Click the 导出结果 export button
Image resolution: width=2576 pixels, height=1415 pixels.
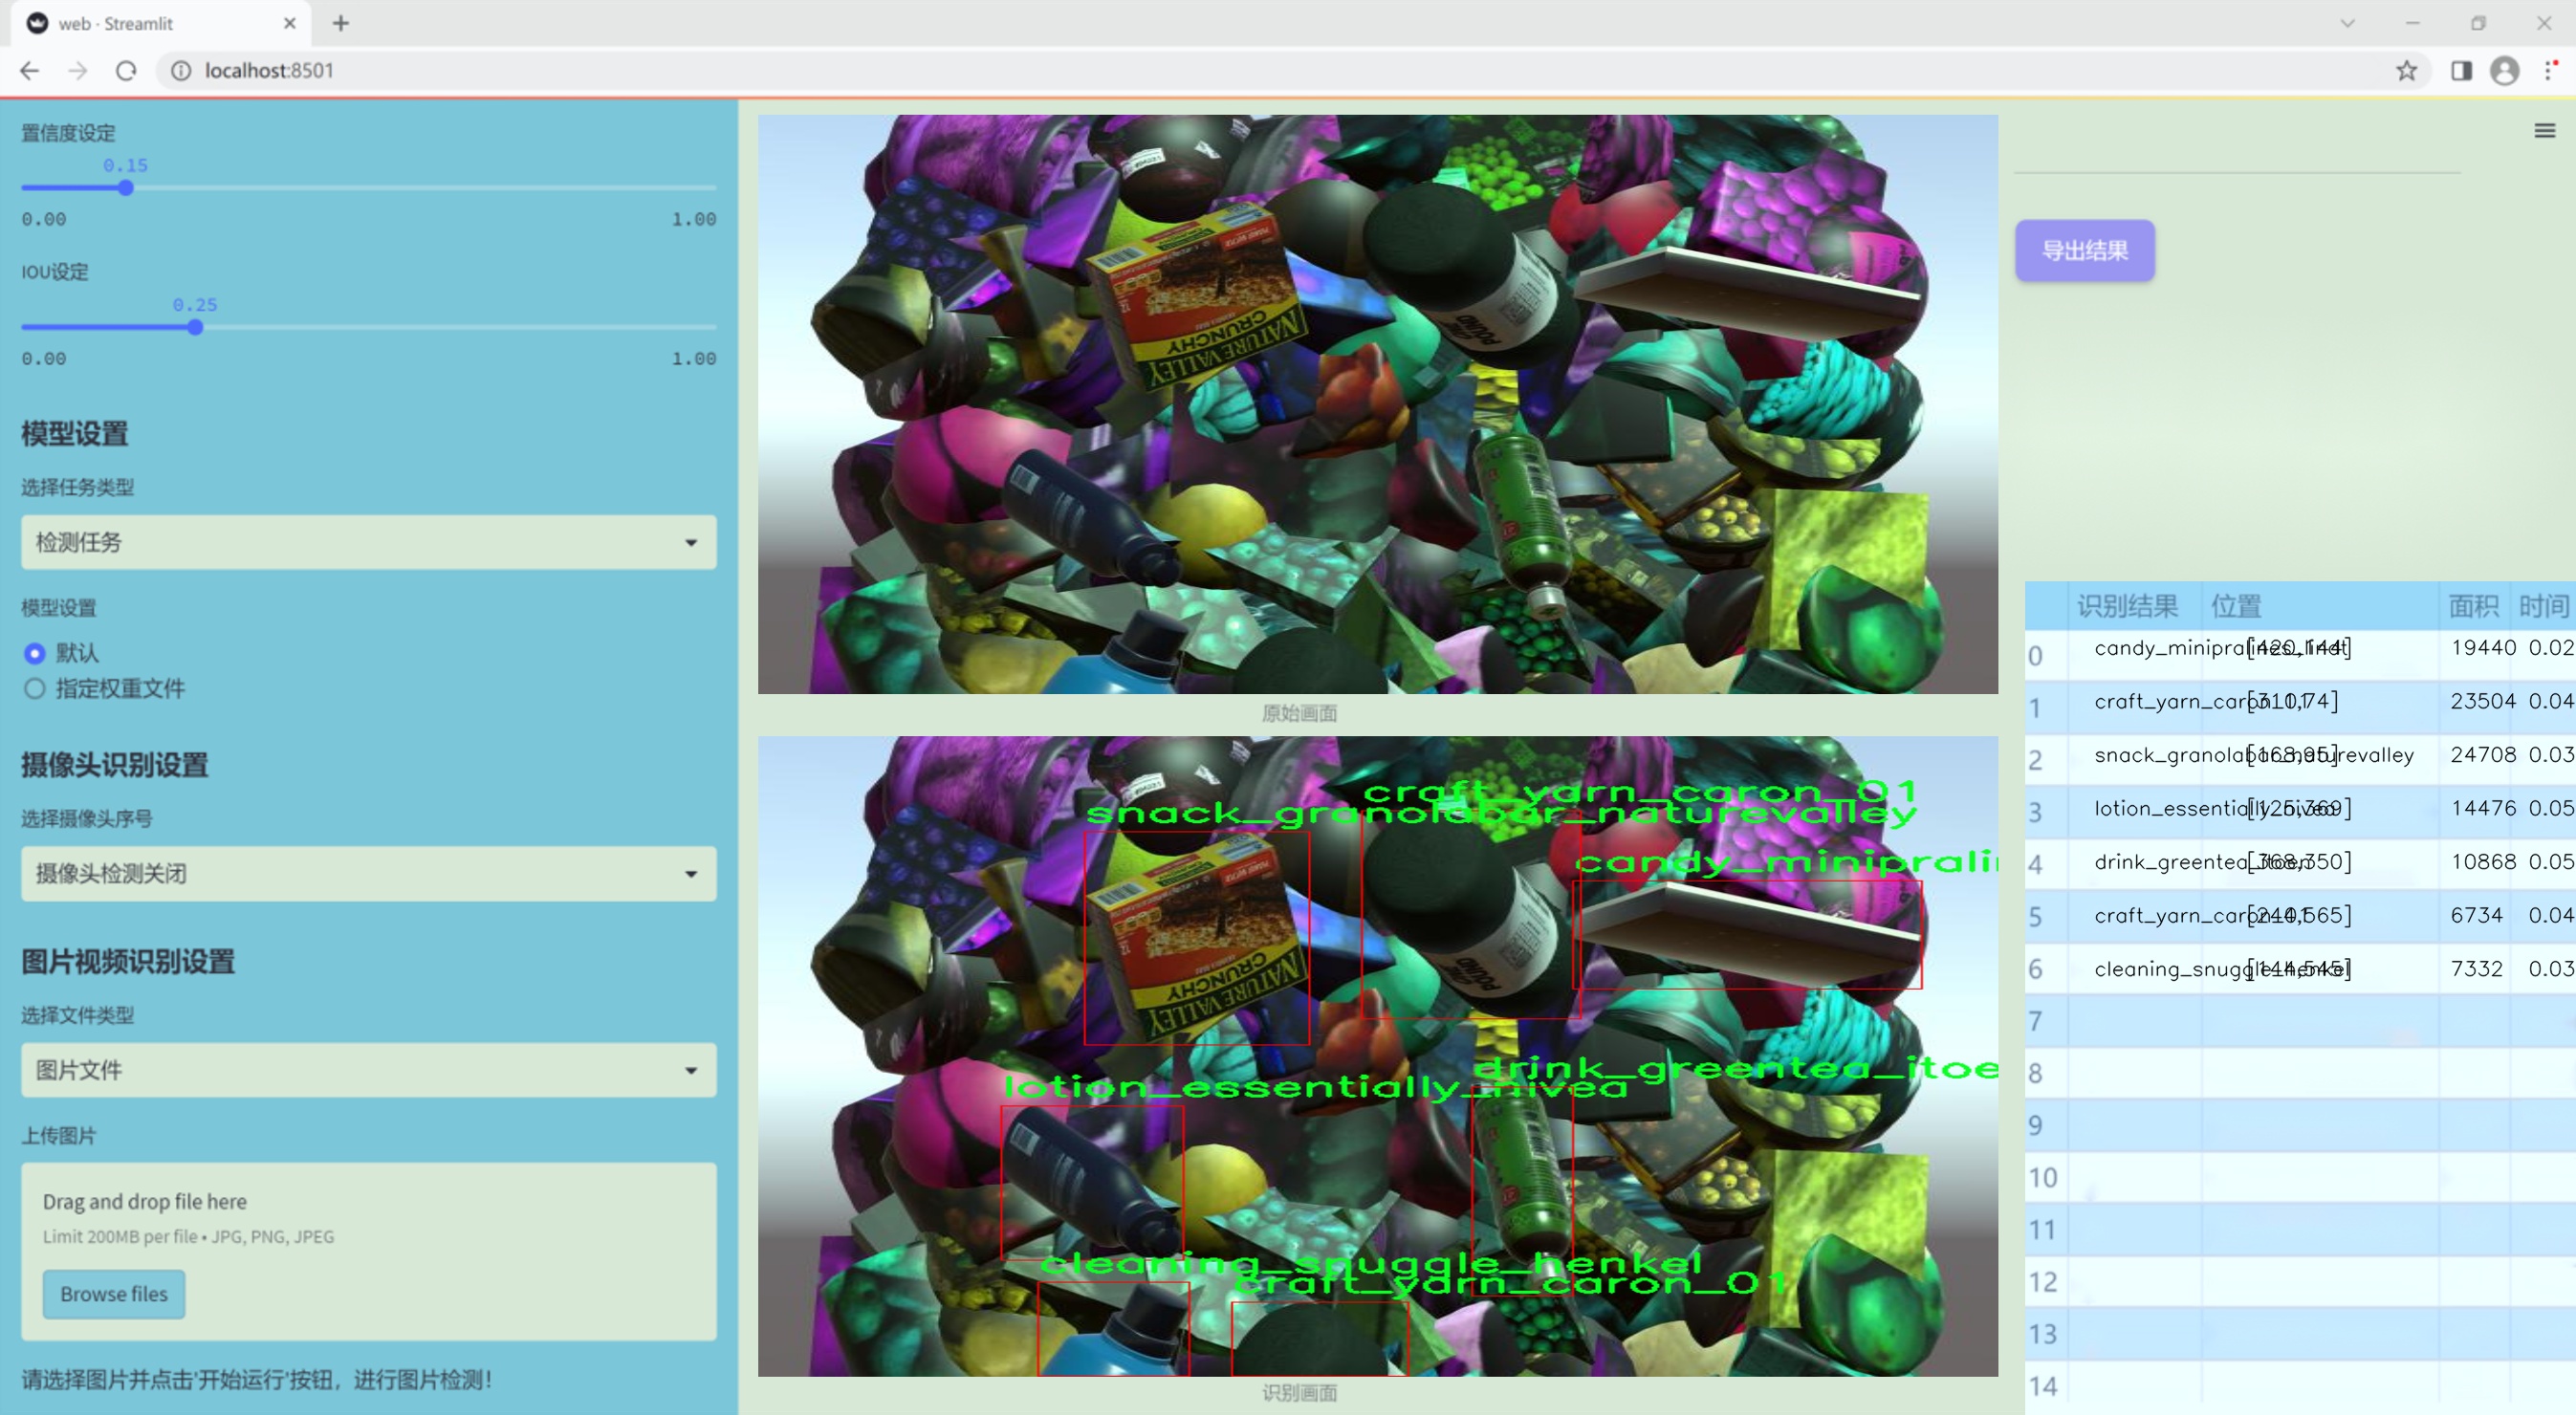[2085, 250]
